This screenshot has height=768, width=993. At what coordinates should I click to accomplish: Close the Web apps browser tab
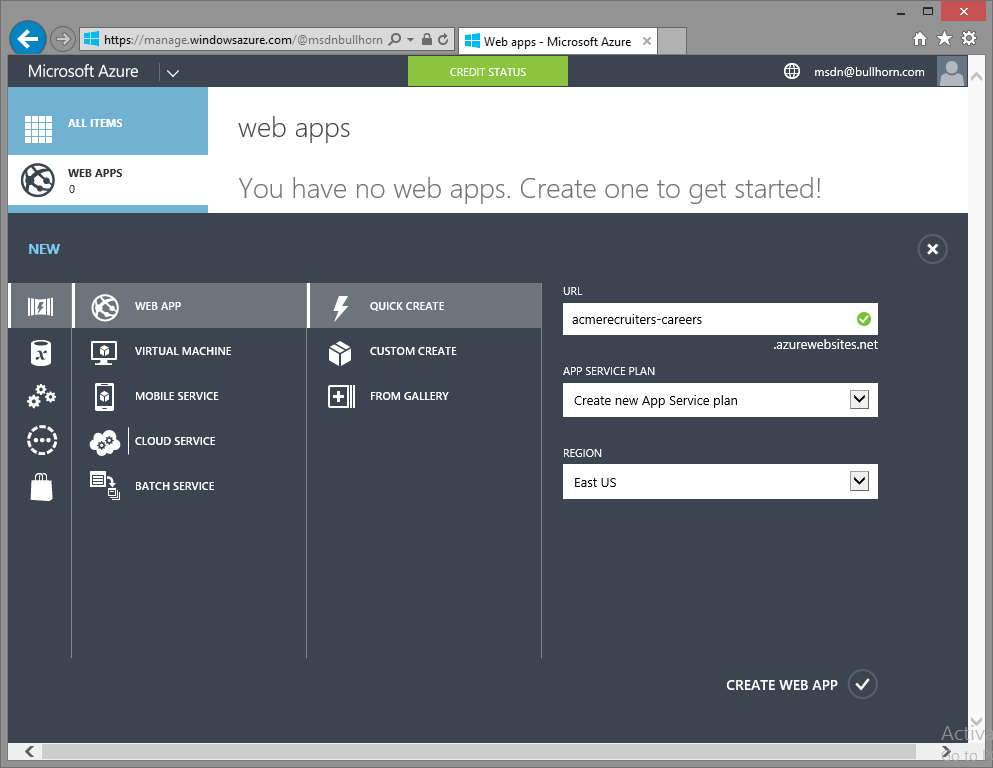point(647,41)
